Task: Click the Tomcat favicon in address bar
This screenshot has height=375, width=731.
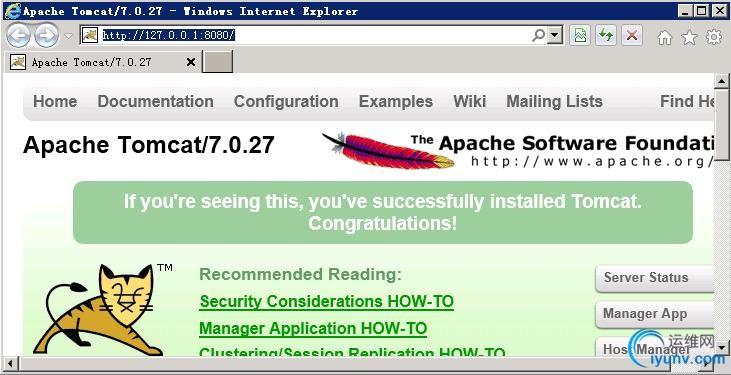Action: (90, 35)
